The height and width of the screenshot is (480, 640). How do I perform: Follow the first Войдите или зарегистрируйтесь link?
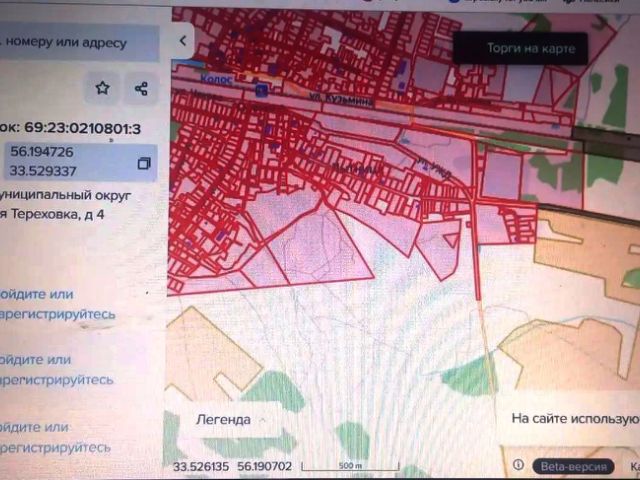(58, 304)
